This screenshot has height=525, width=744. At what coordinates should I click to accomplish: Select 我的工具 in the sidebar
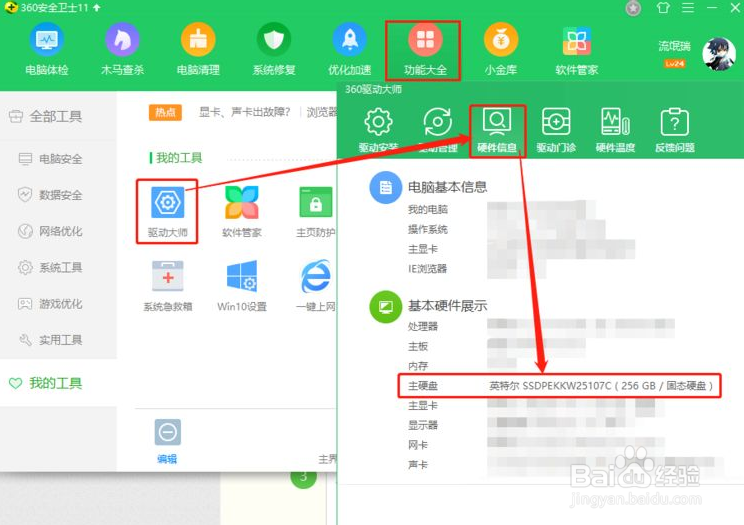pos(46,383)
